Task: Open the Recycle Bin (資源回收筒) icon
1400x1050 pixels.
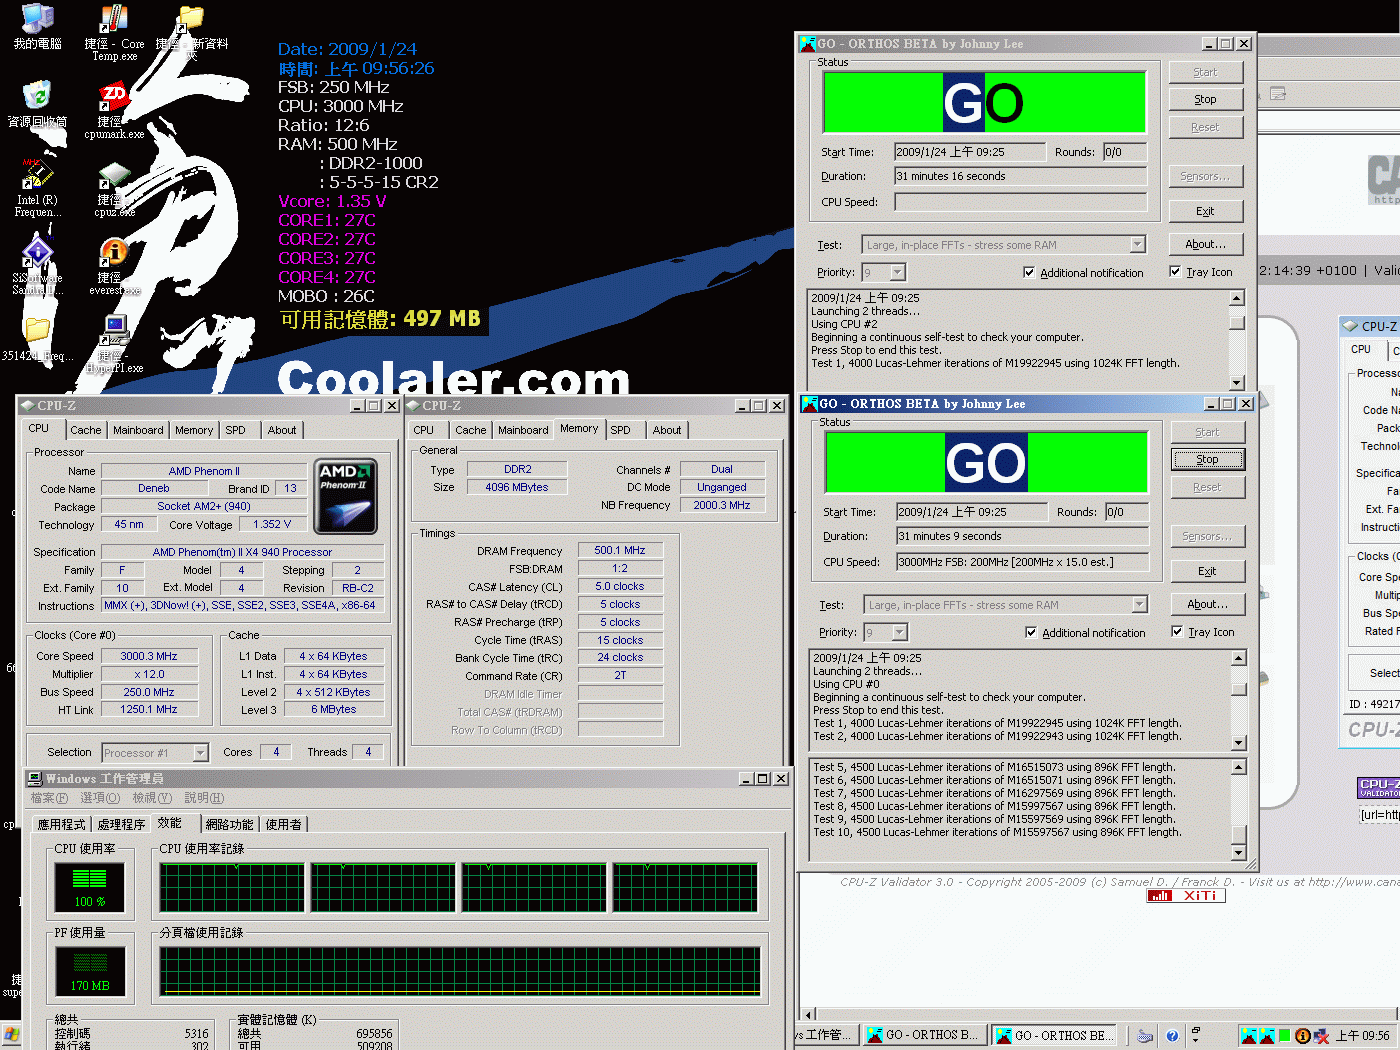Action: point(37,96)
